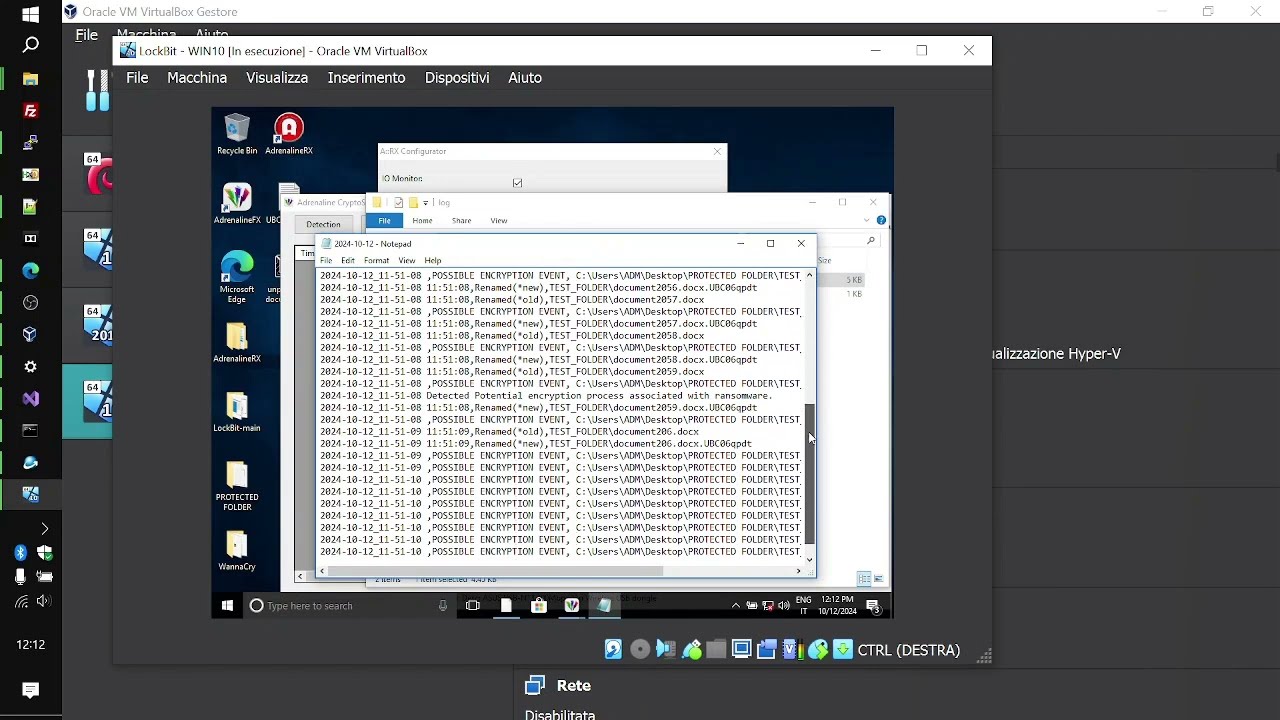Click VirtualBox shared folders indicator
This screenshot has height=720, width=1280.
[716, 650]
